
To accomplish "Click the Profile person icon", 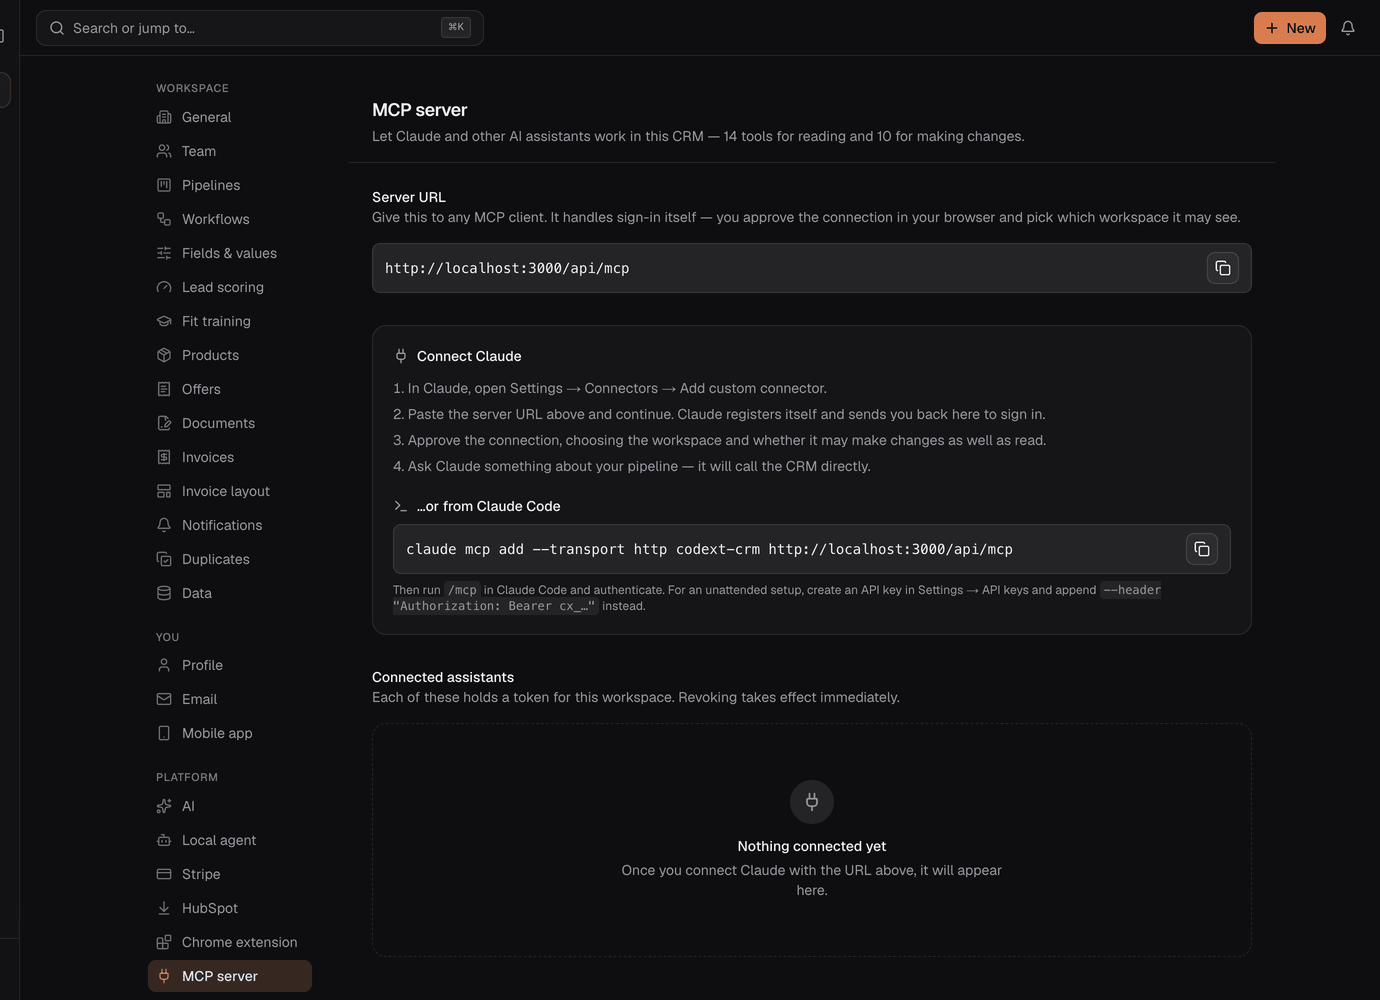I will coord(164,665).
